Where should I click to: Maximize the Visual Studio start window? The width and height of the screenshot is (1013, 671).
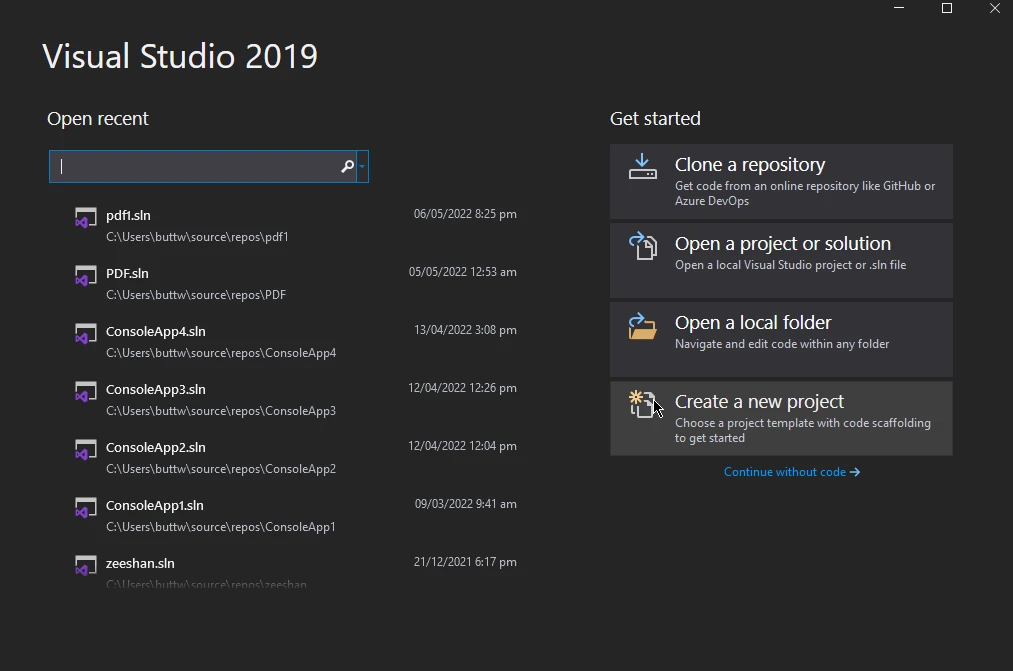pos(947,9)
